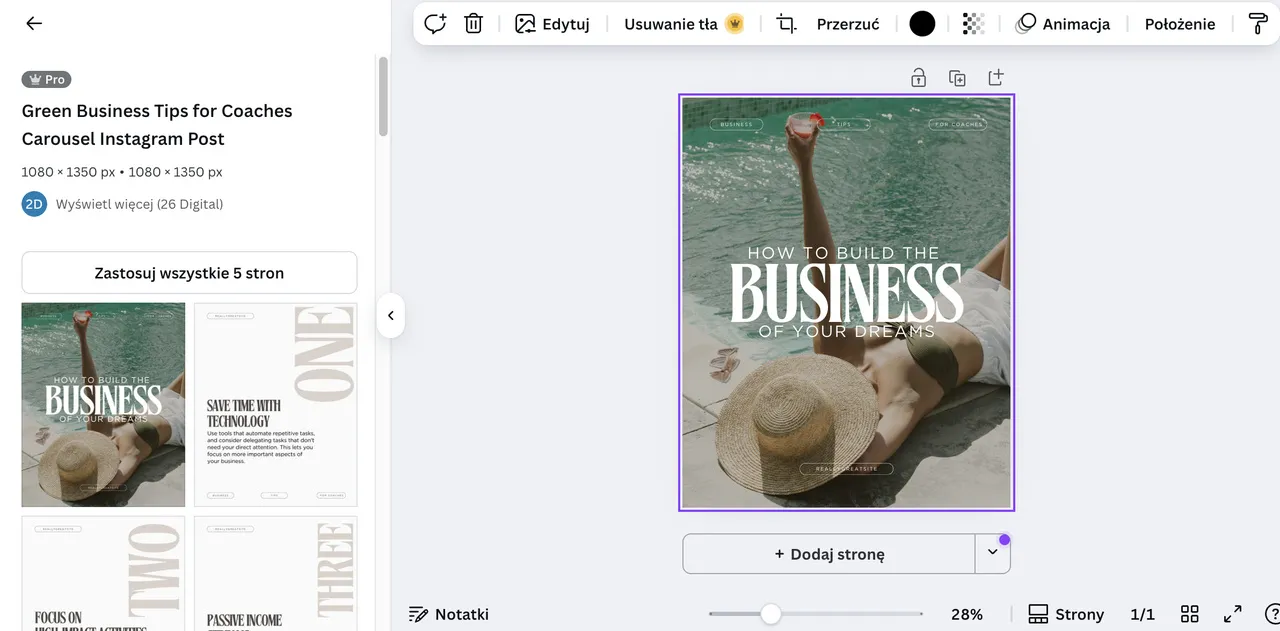Viewport: 1280px width, 631px height.
Task: Duplicate the page using the duplicate icon
Action: pyautogui.click(x=957, y=78)
